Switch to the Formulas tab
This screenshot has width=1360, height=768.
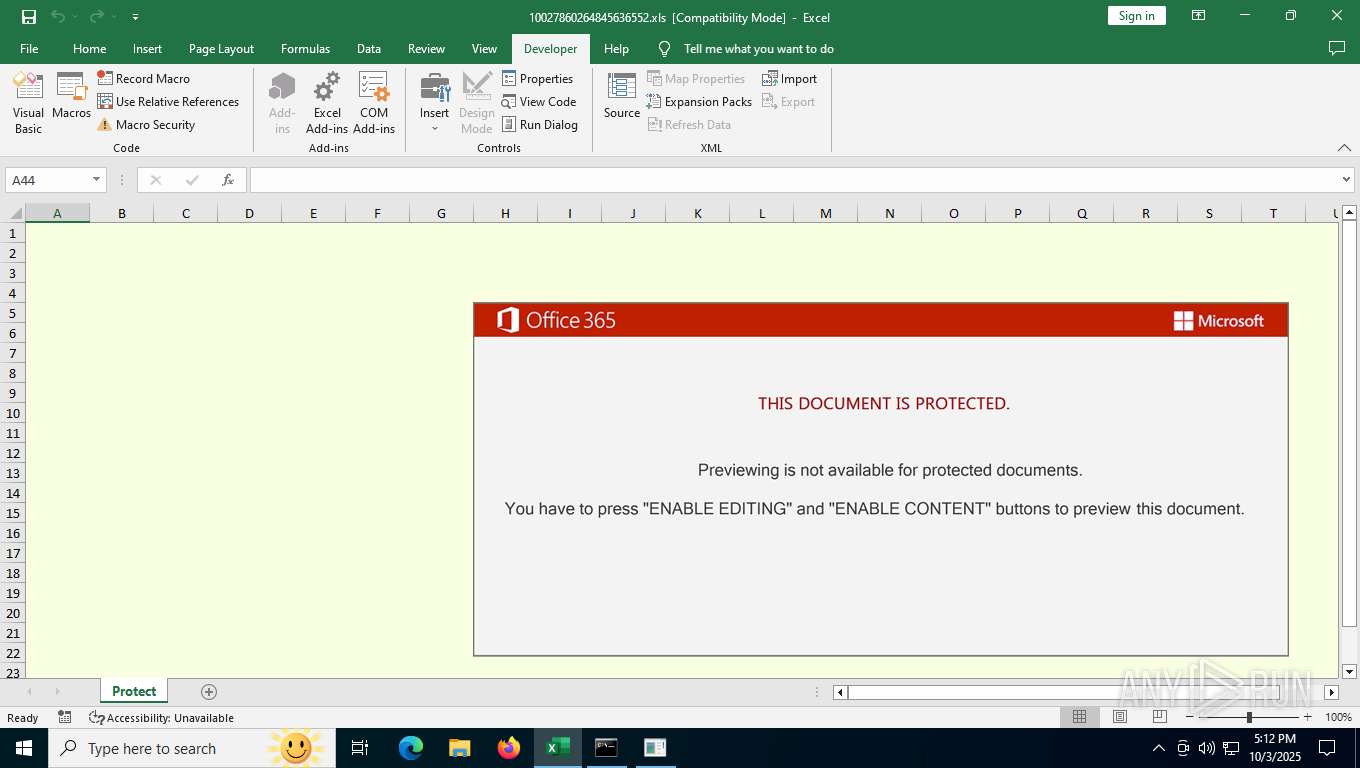305,48
